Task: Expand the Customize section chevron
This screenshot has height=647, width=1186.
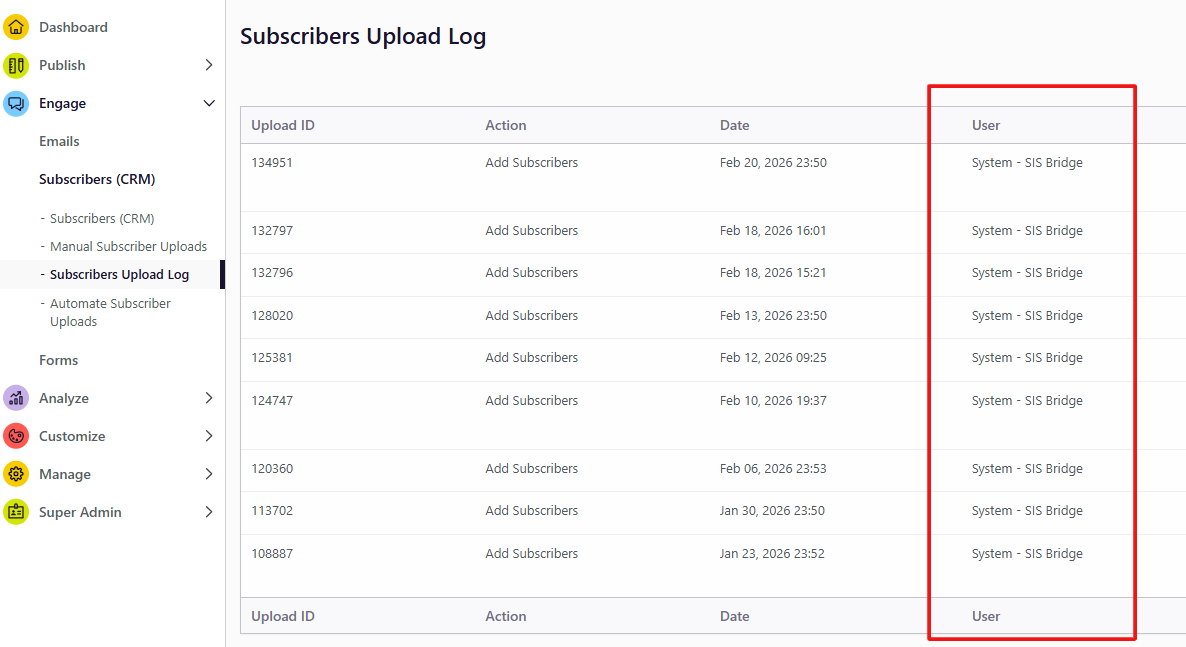Action: 209,435
